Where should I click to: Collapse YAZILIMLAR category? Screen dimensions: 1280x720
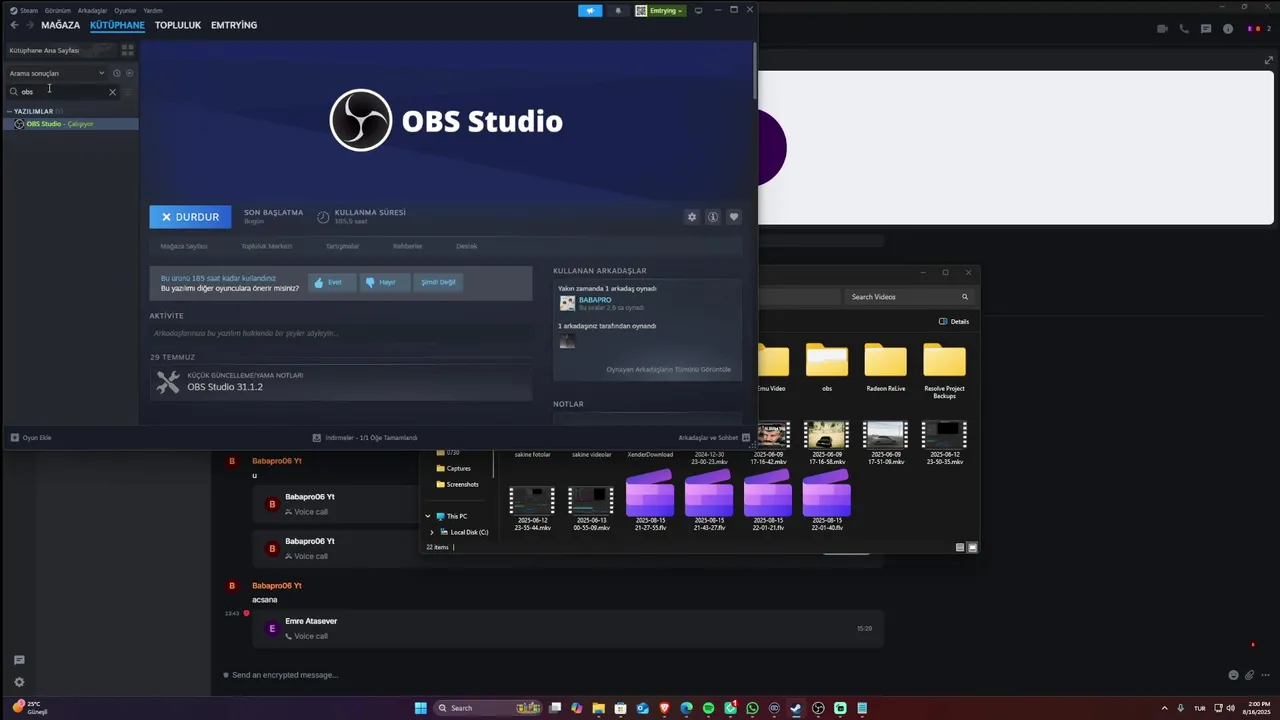coord(9,111)
